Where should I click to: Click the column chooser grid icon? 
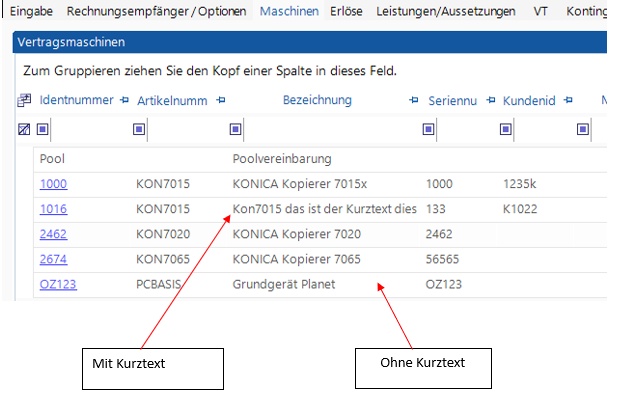point(24,100)
